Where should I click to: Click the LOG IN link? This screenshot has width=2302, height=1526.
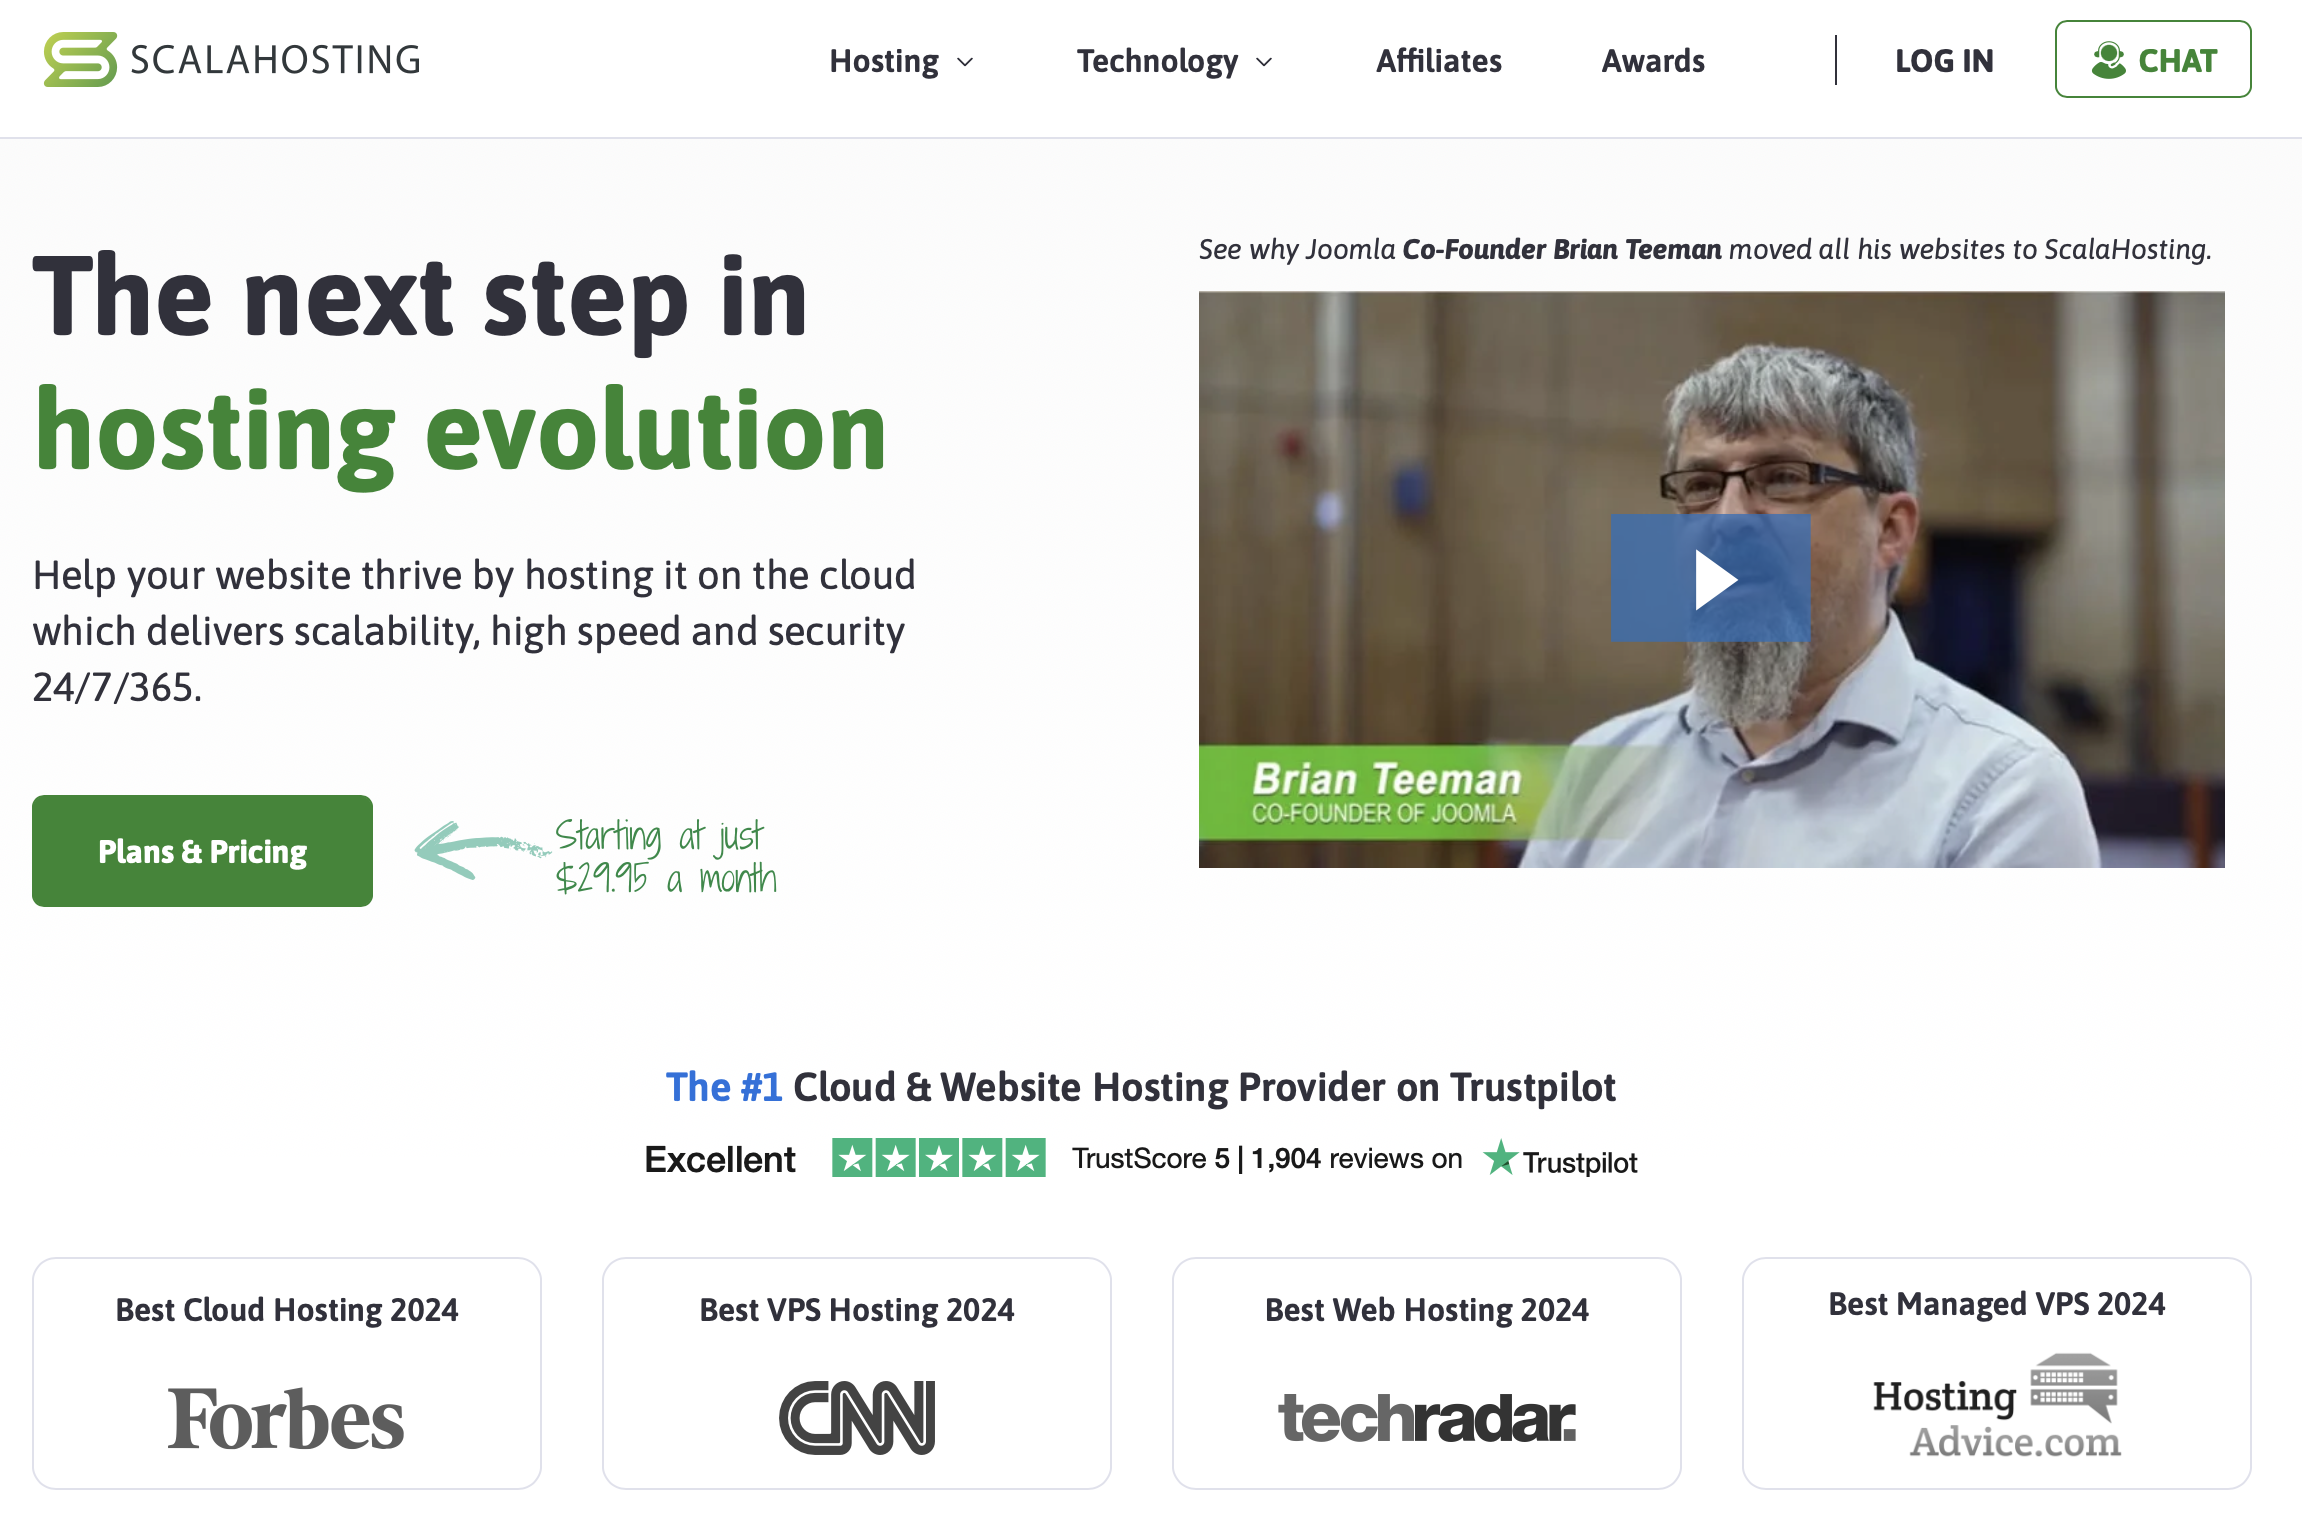tap(1944, 61)
